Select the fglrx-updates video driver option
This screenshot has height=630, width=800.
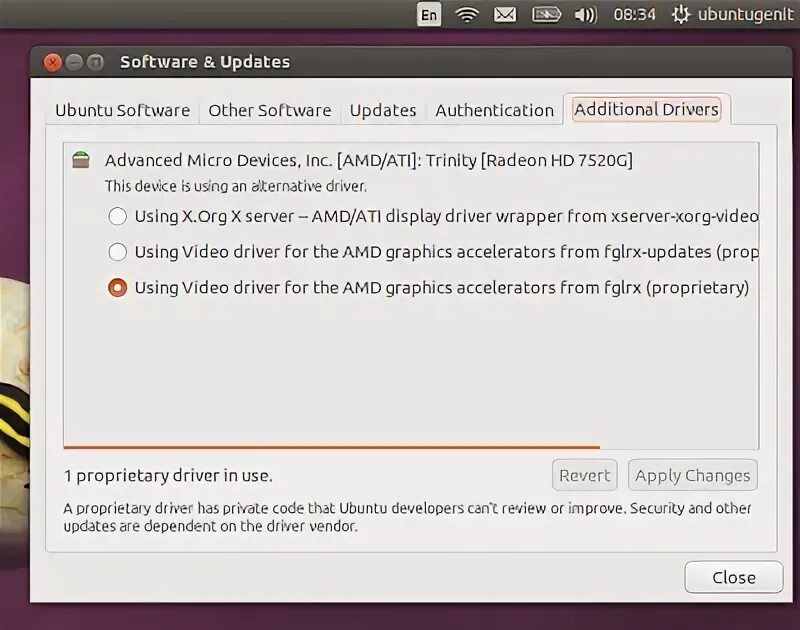point(433,252)
